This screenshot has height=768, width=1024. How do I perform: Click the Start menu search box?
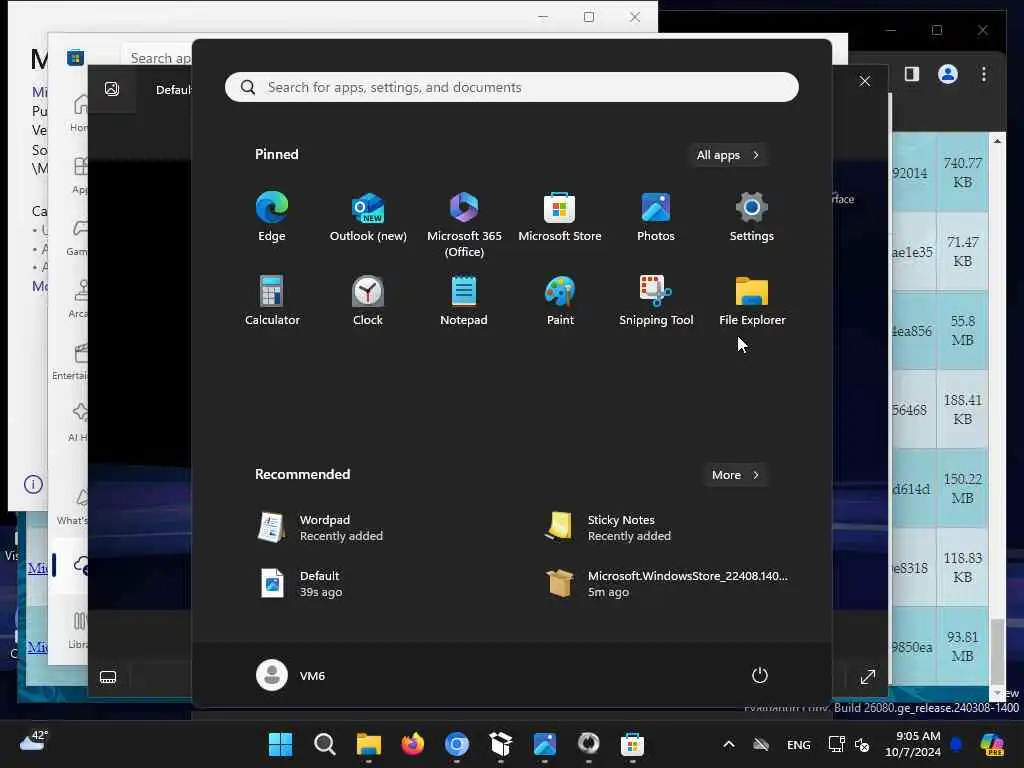coord(511,87)
